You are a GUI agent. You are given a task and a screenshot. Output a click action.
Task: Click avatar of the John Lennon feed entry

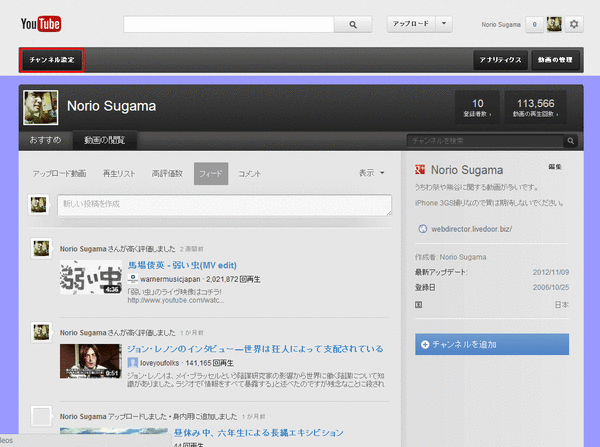coord(41,332)
